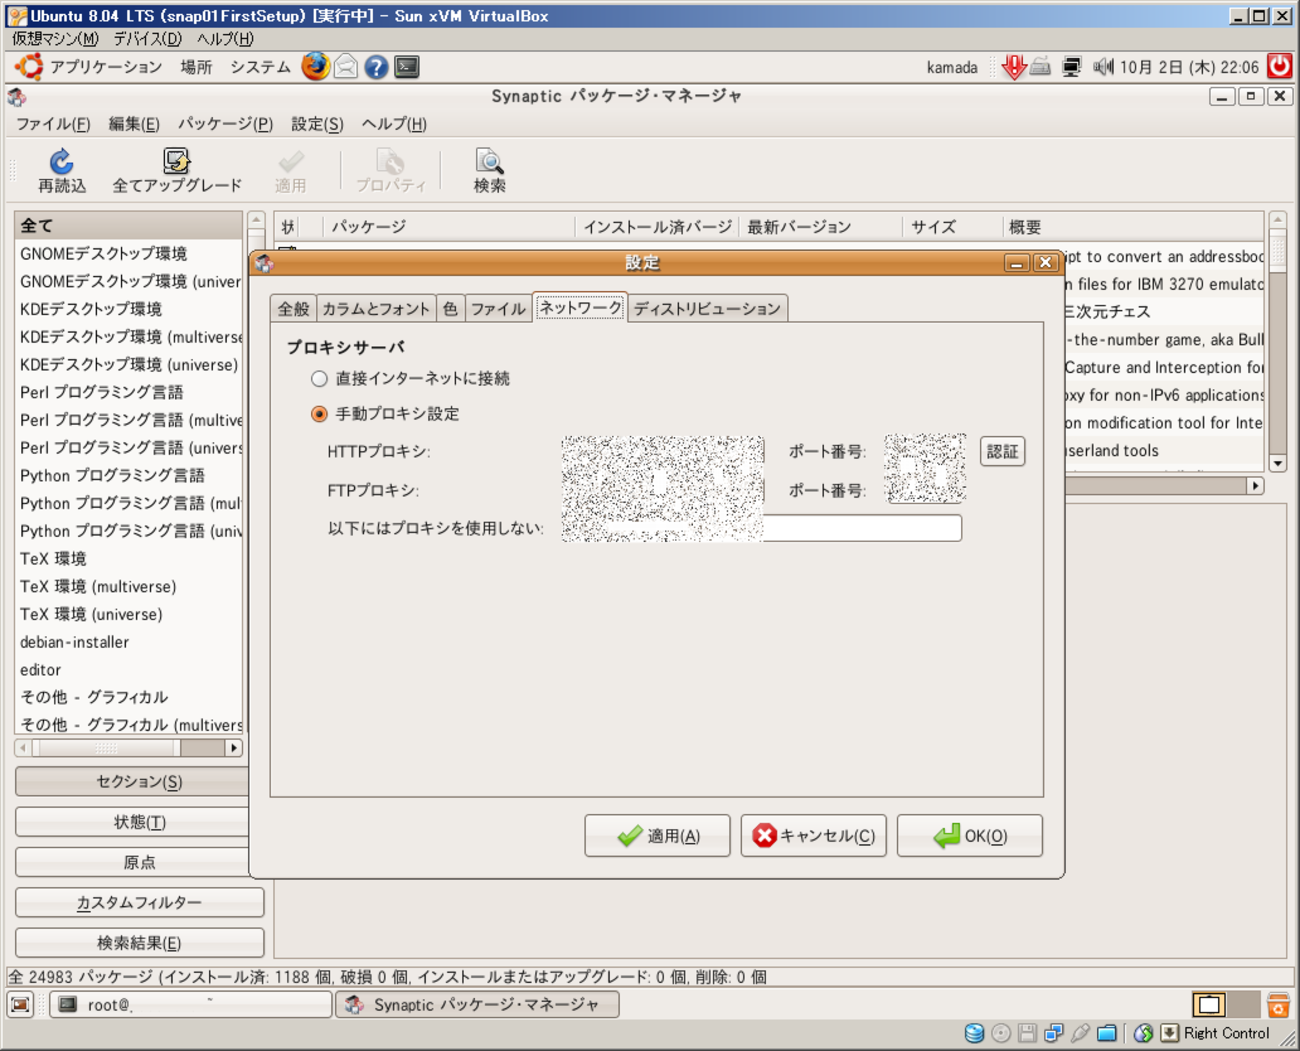Open the Places (場所) panel menu
1300x1051 pixels.
[196, 67]
